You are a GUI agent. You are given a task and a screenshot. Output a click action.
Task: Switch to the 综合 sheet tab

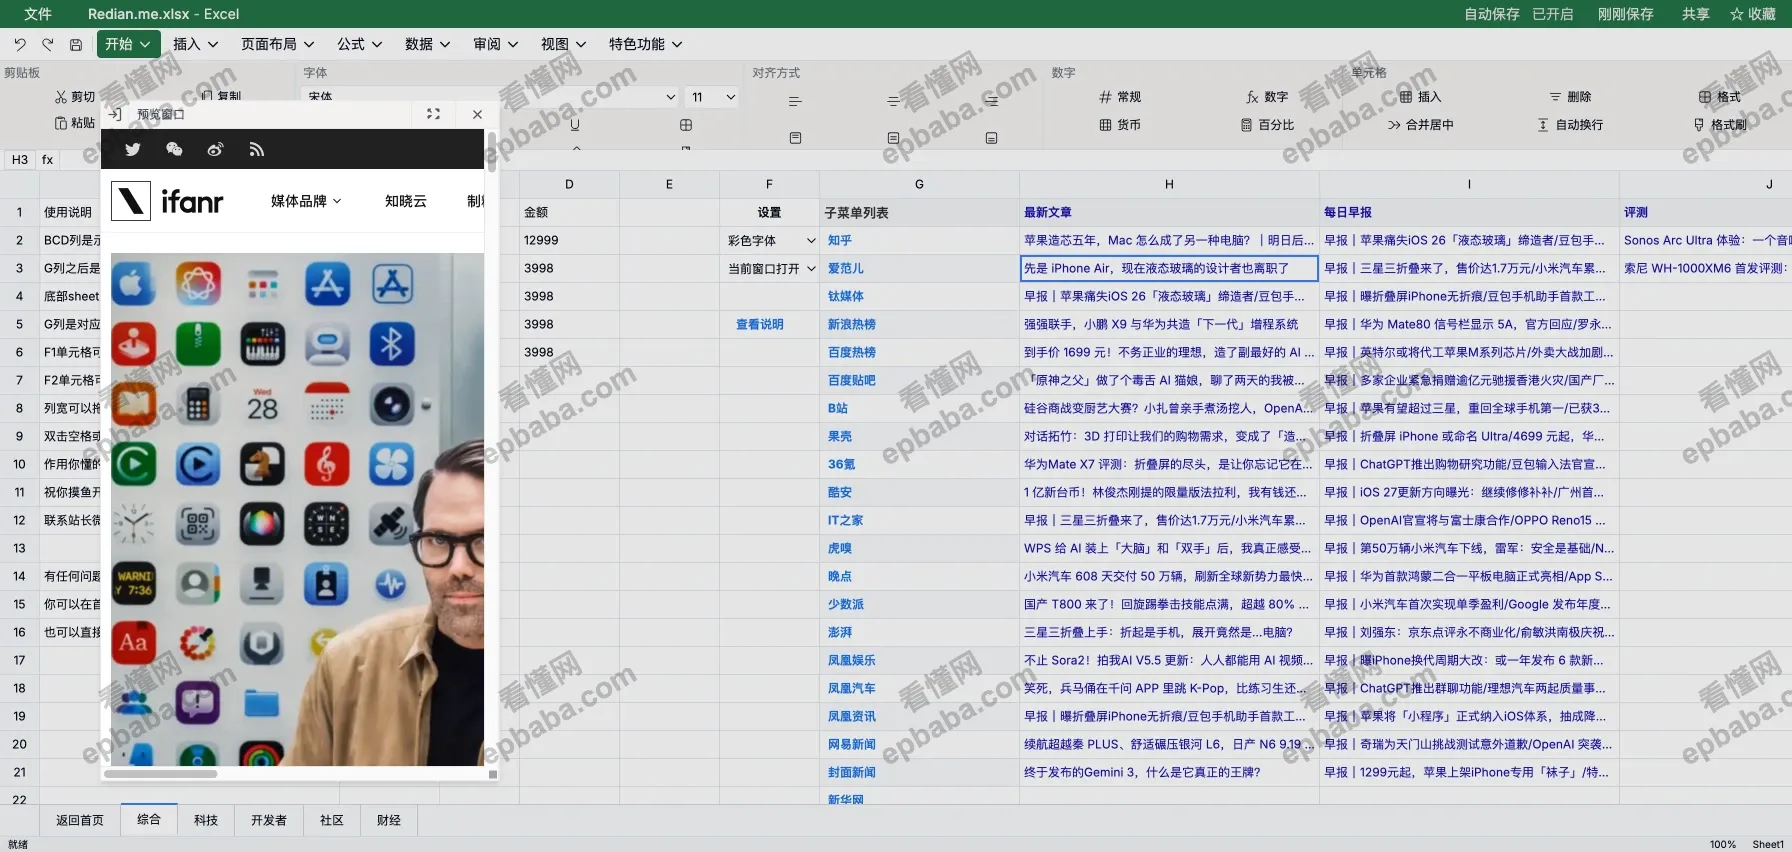[149, 819]
